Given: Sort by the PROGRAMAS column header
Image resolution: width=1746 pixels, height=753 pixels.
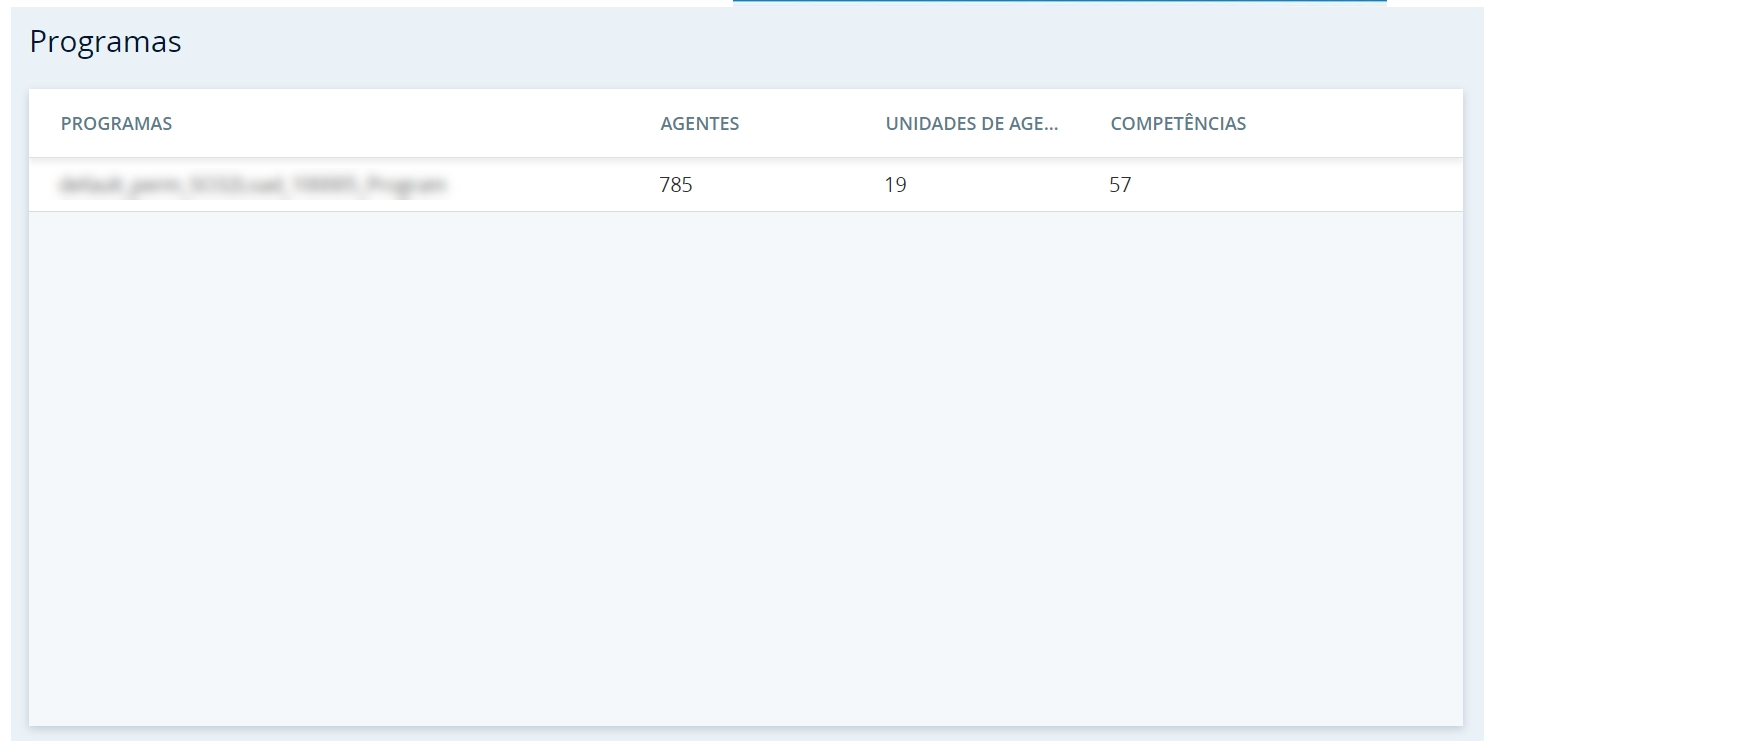Looking at the screenshot, I should pyautogui.click(x=116, y=124).
